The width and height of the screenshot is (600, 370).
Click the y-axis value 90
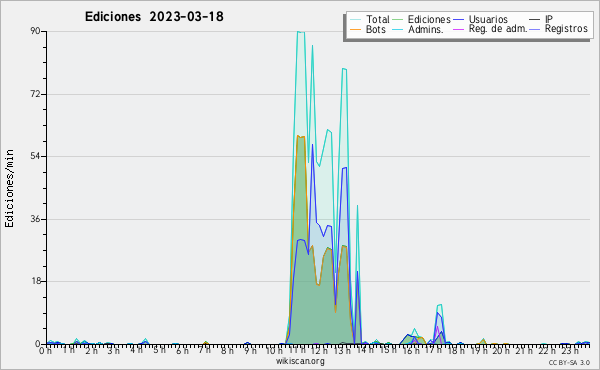pyautogui.click(x=36, y=31)
